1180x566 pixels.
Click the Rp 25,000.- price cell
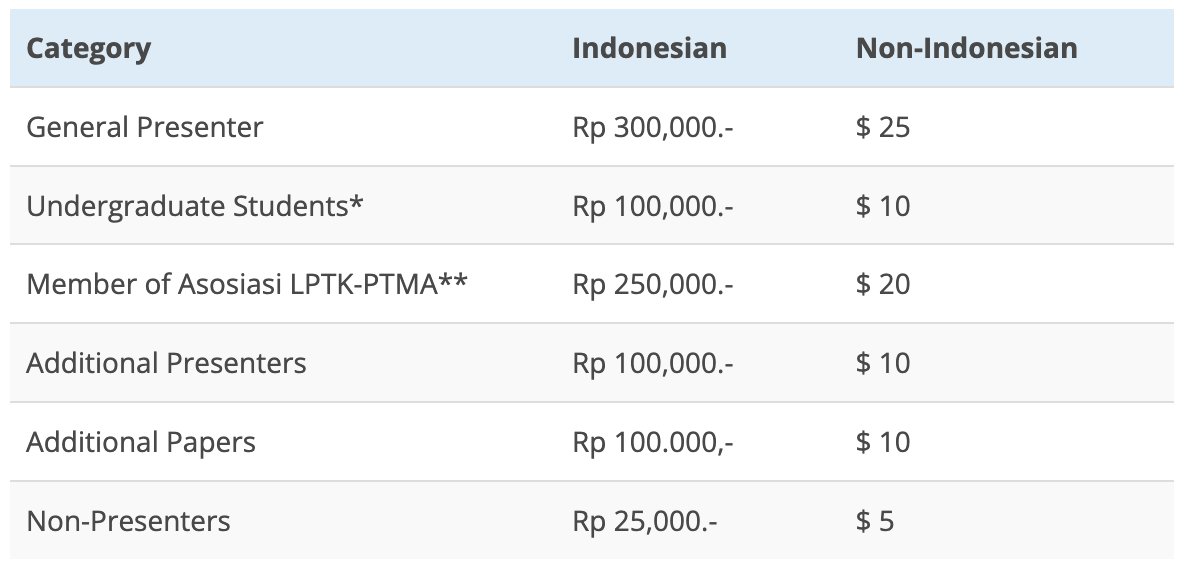pyautogui.click(x=645, y=521)
